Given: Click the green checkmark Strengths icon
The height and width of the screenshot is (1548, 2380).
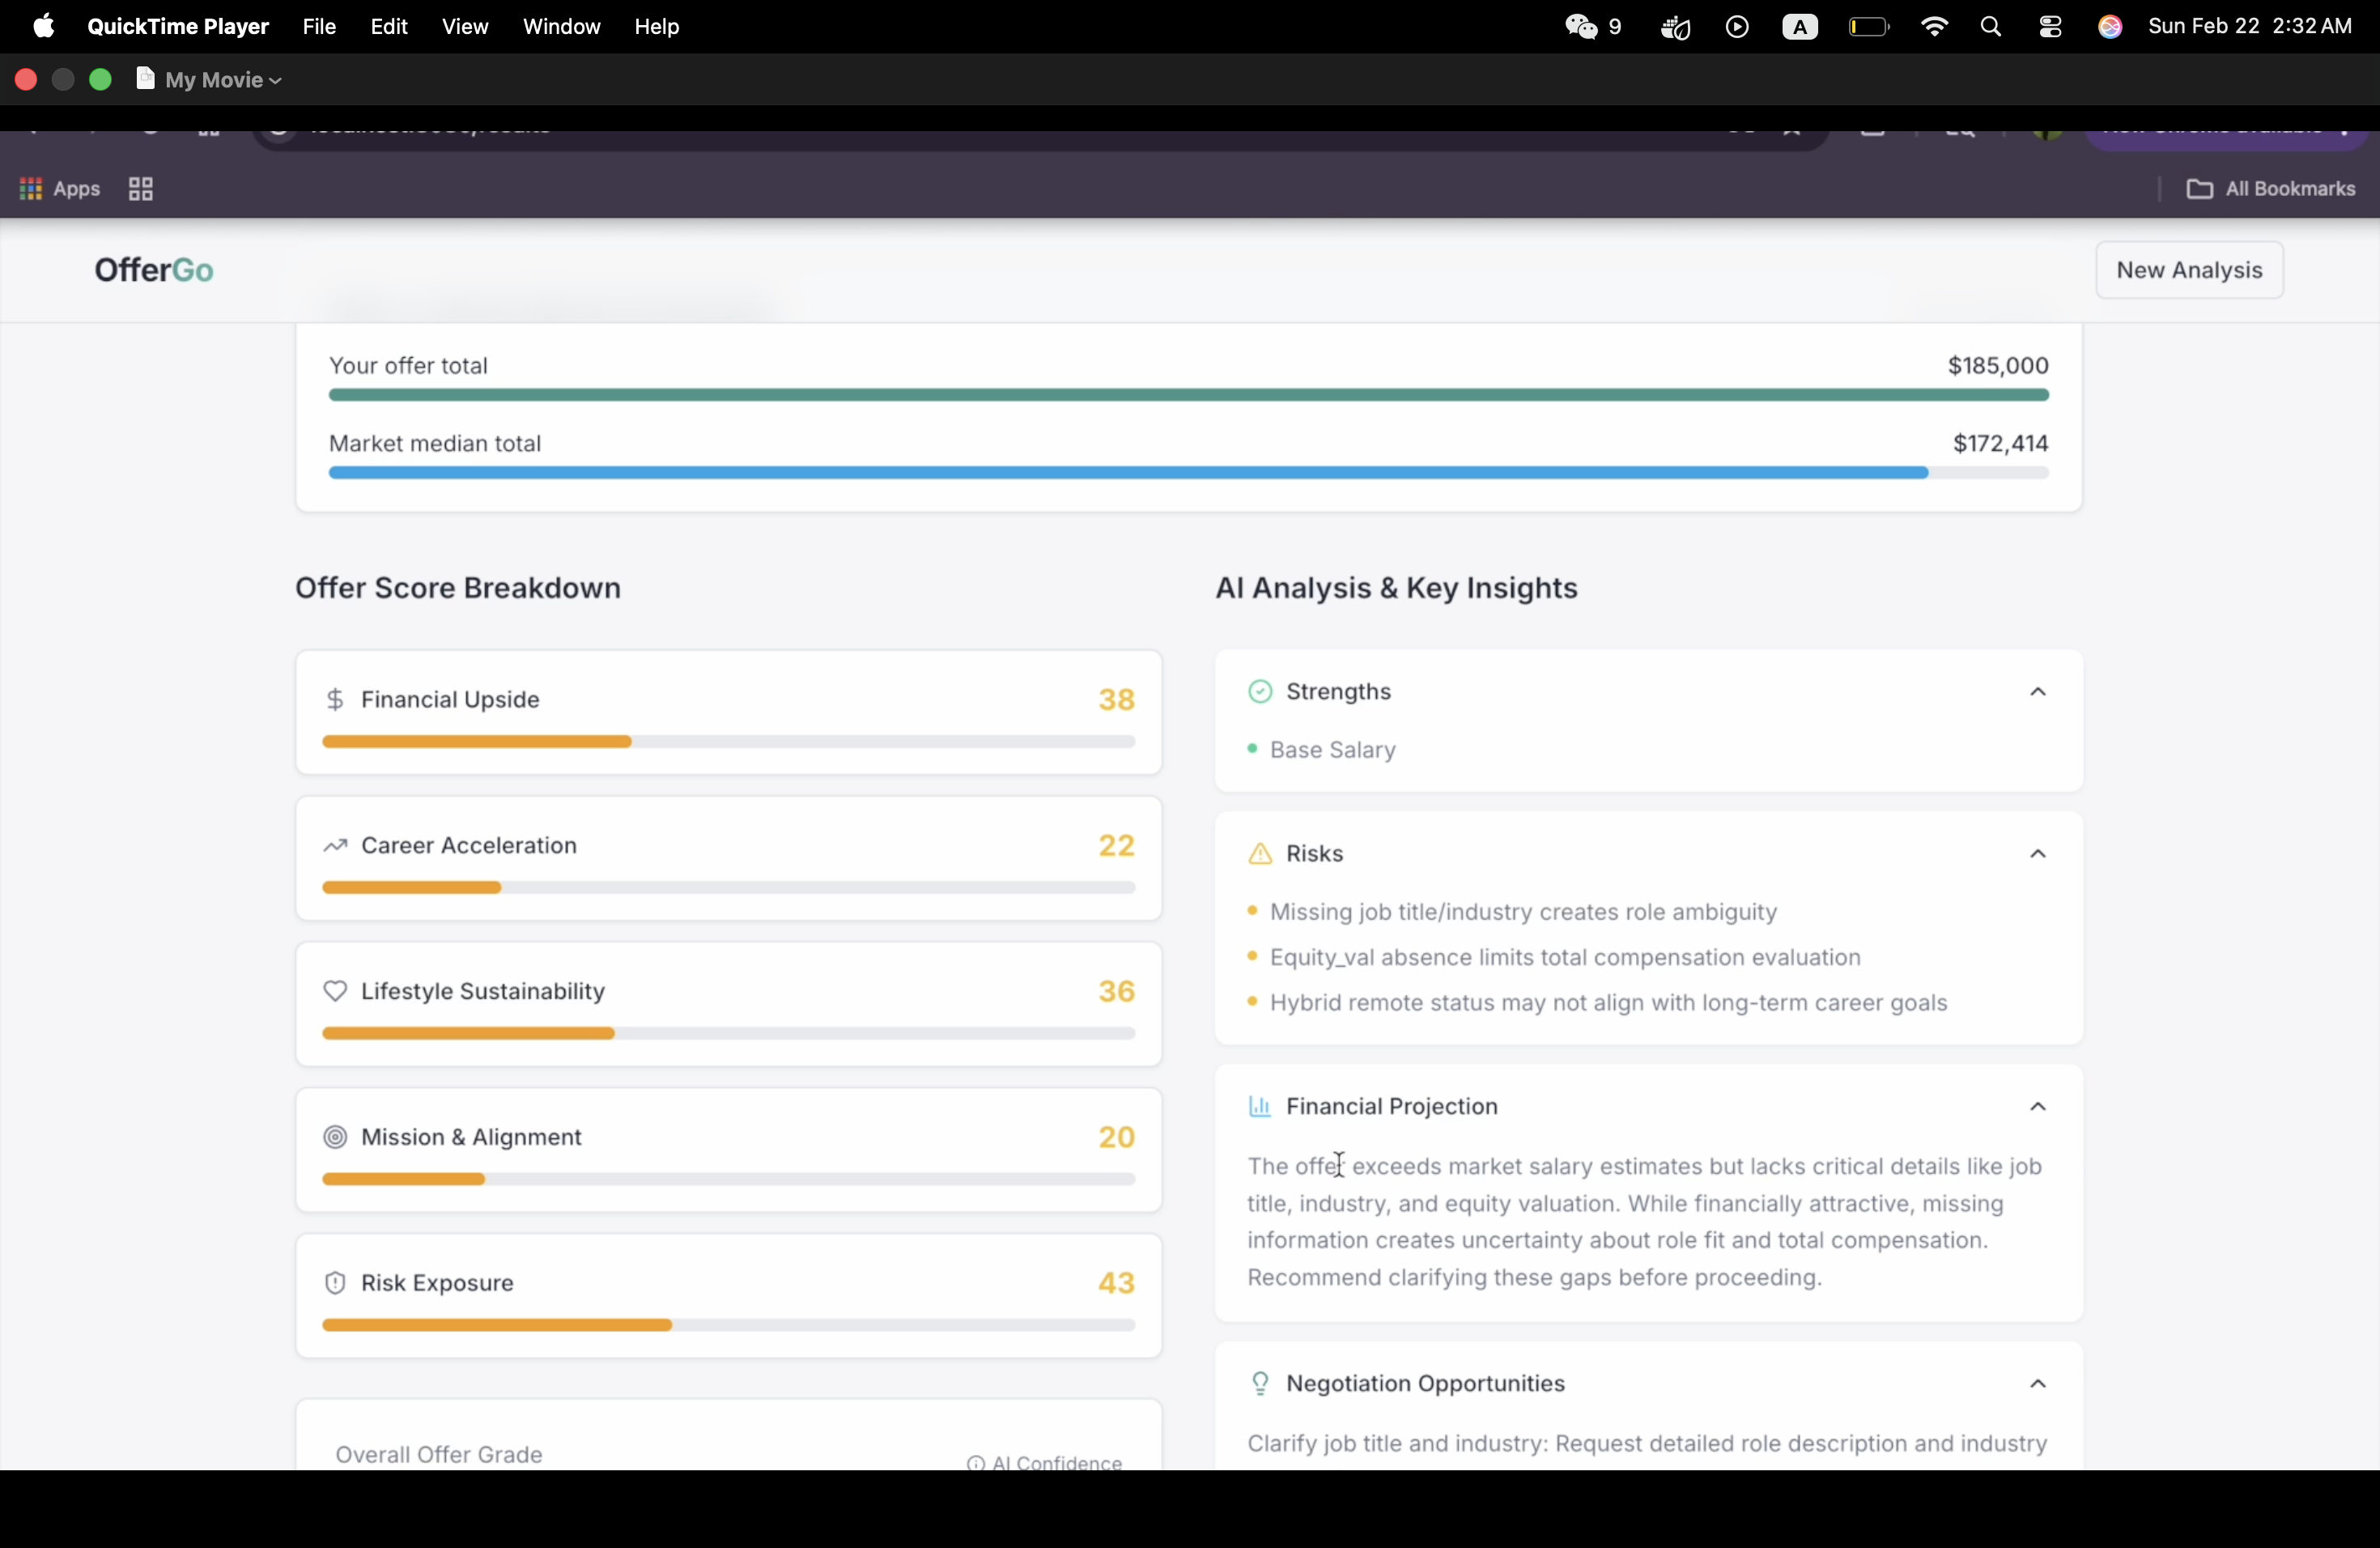Looking at the screenshot, I should [x=1260, y=692].
